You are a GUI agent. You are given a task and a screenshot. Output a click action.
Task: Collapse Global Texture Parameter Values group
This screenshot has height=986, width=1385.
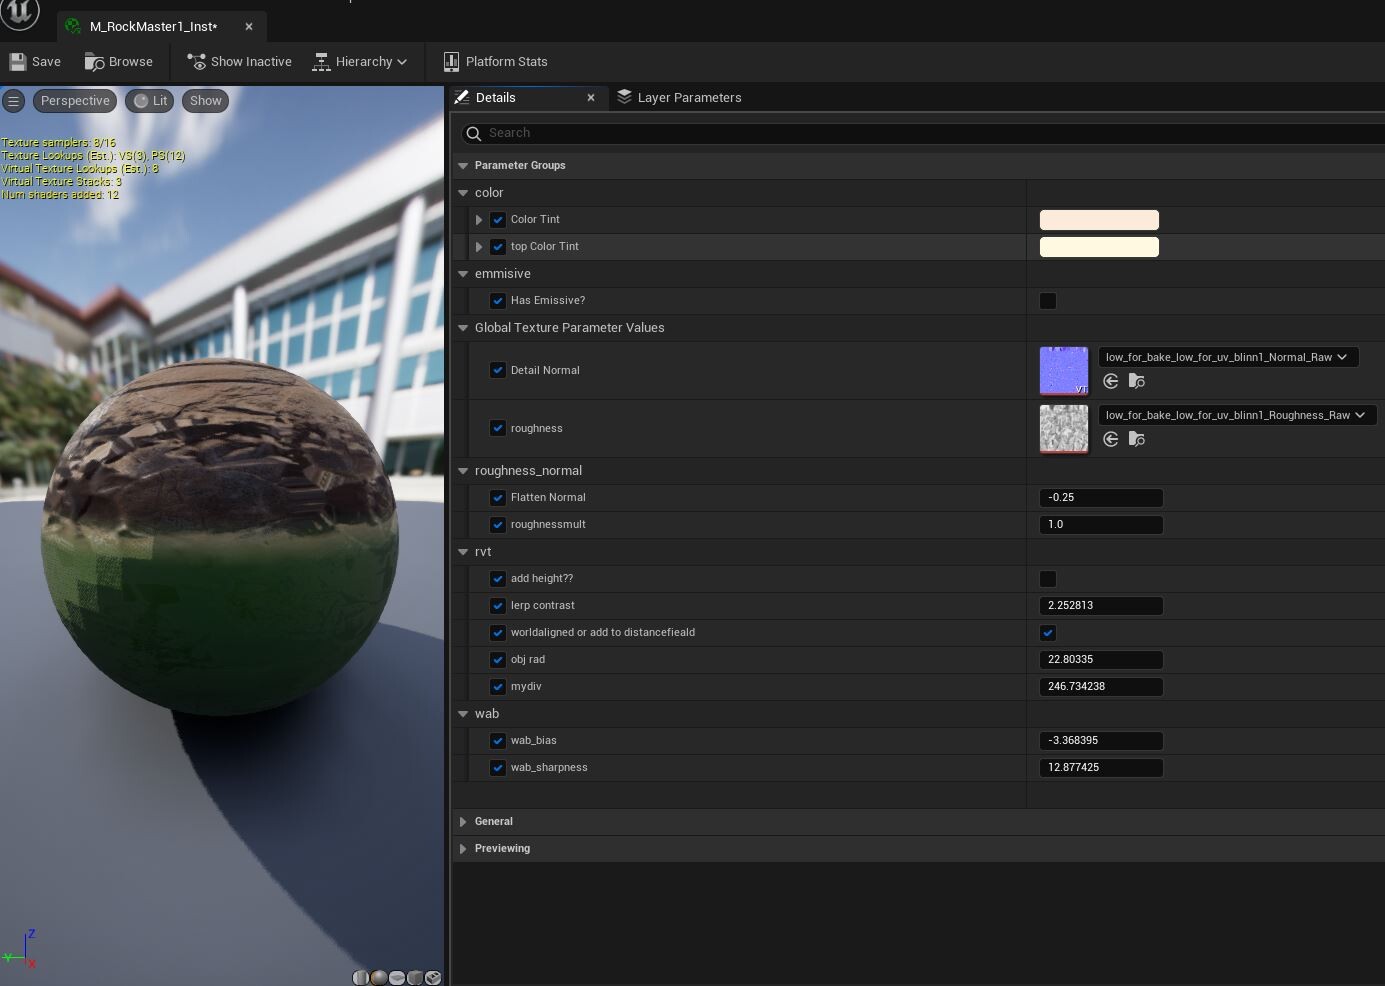coord(463,328)
